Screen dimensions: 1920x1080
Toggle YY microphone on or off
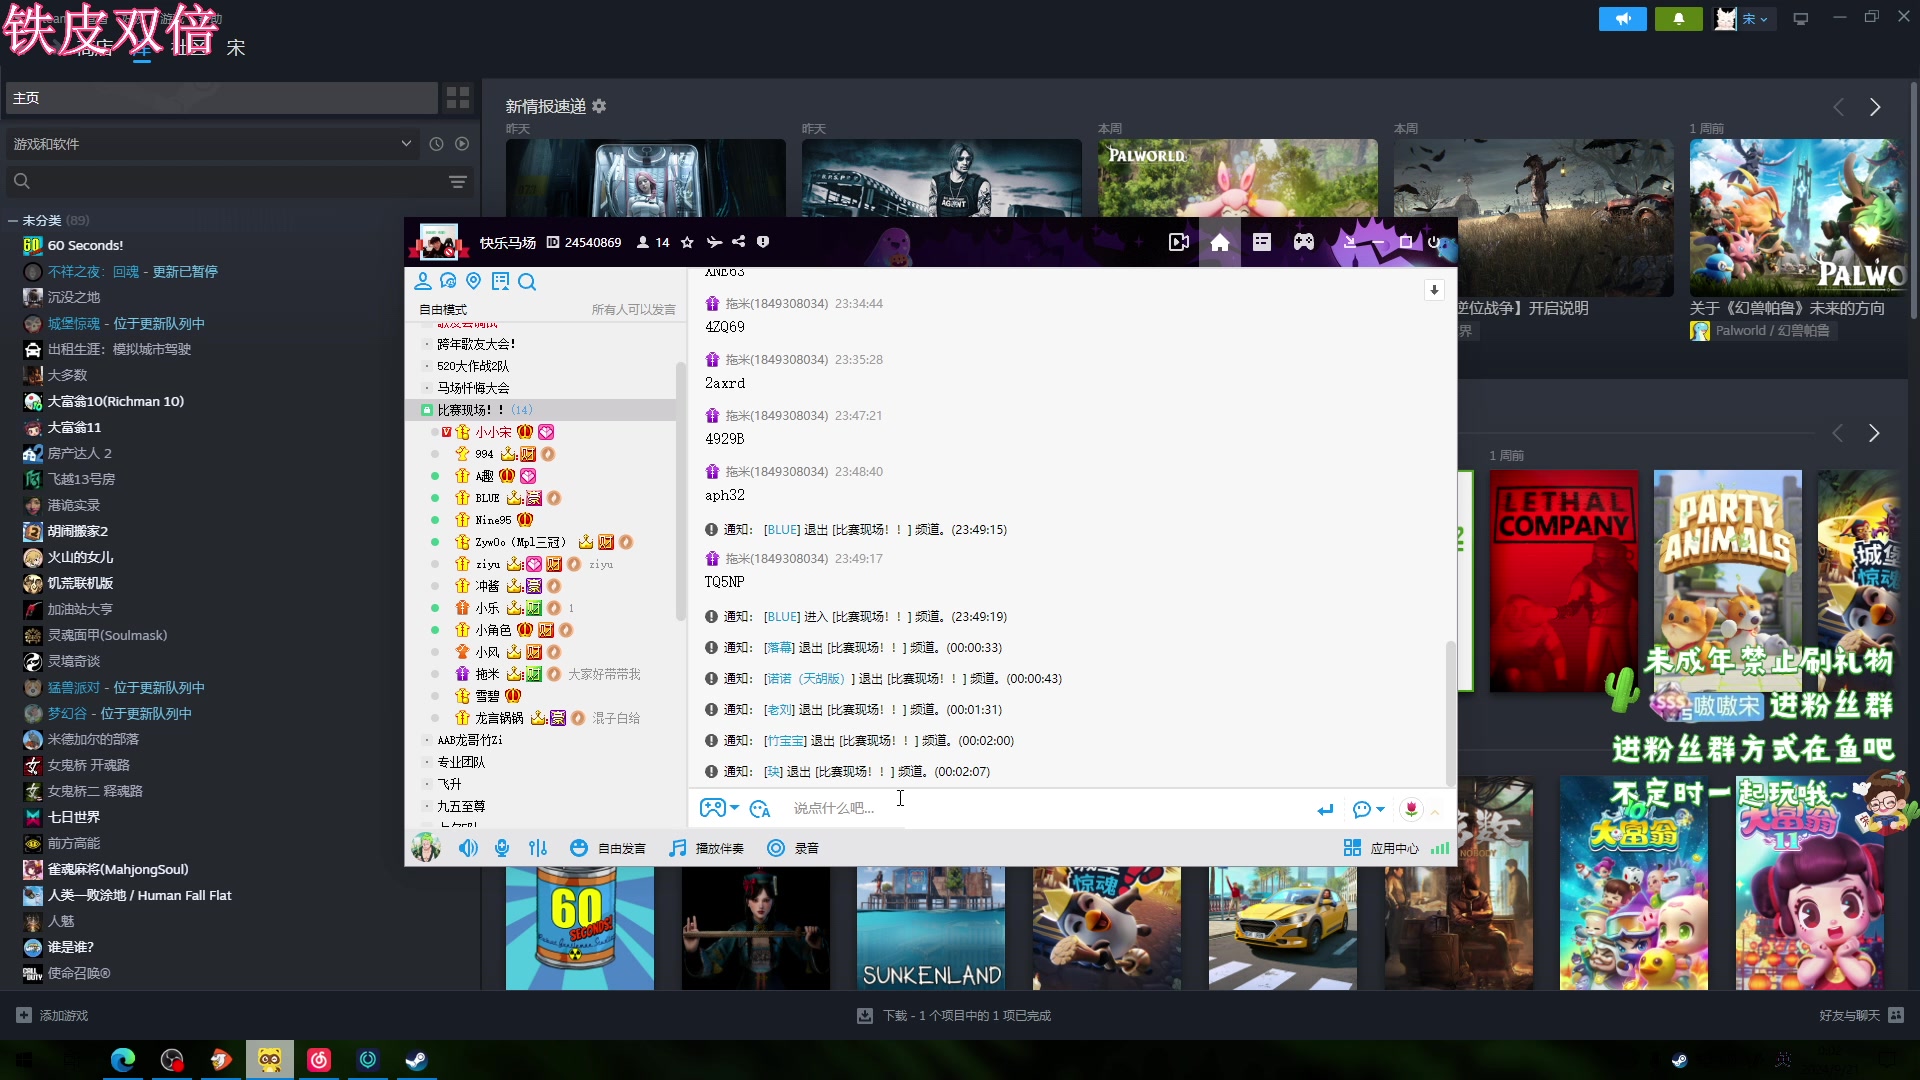[x=502, y=848]
